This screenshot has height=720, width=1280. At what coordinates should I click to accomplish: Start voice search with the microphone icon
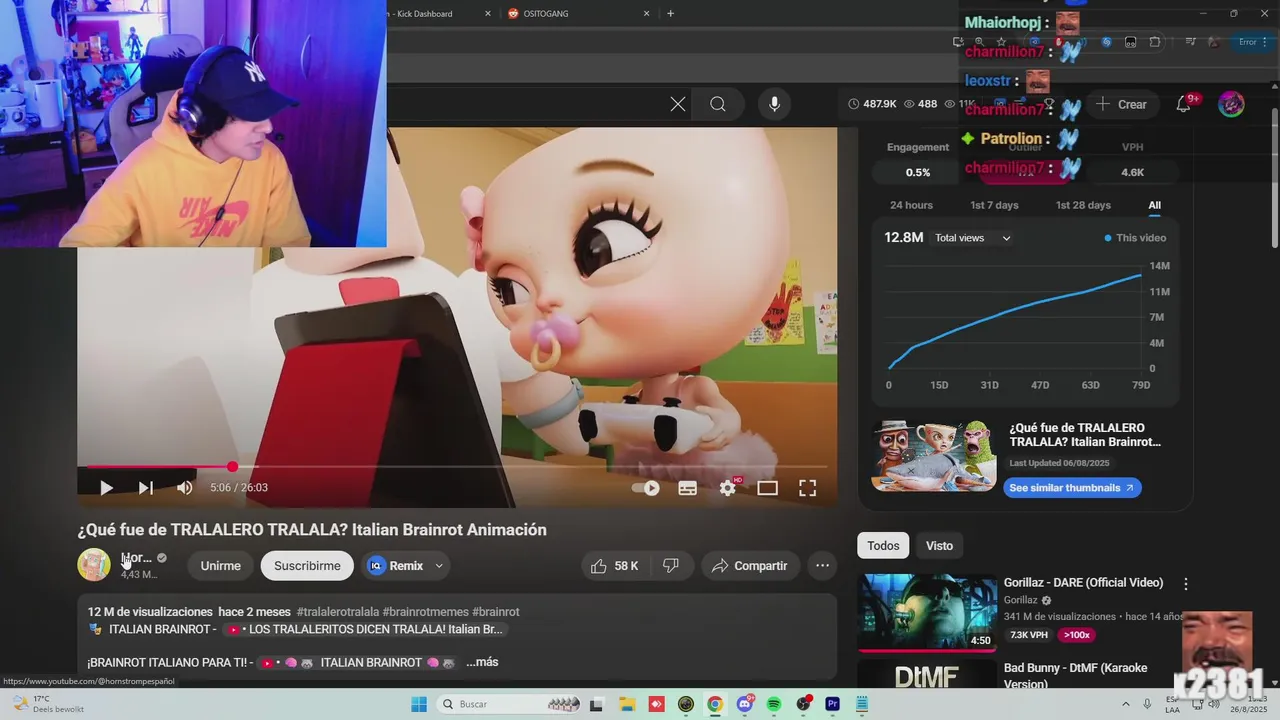click(x=774, y=104)
